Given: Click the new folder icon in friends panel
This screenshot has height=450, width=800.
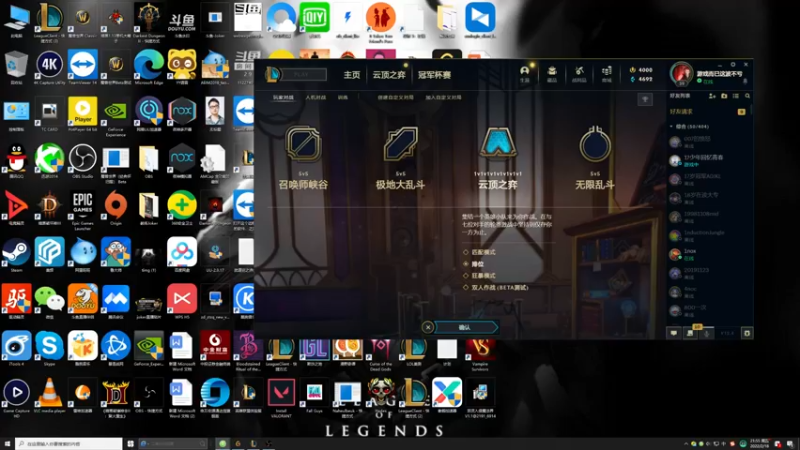Looking at the screenshot, I should click(x=724, y=96).
